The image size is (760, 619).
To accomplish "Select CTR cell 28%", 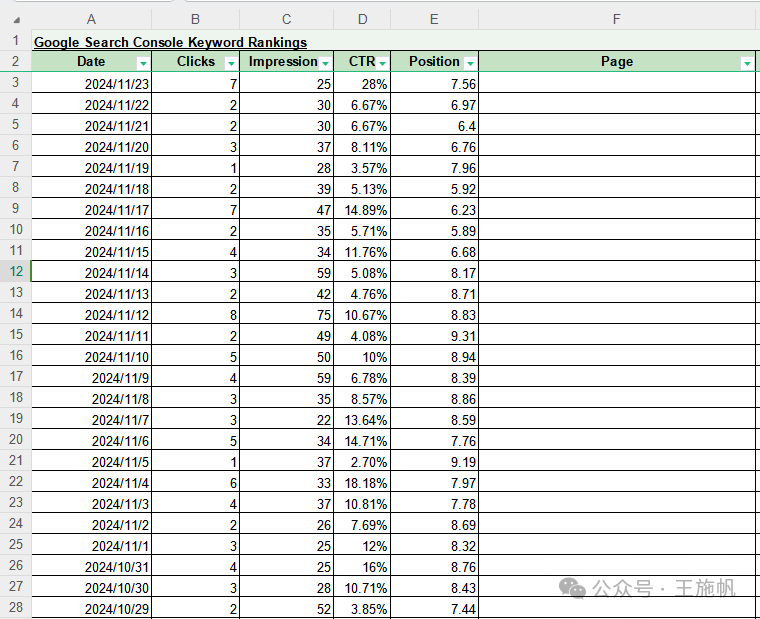I will tap(362, 84).
